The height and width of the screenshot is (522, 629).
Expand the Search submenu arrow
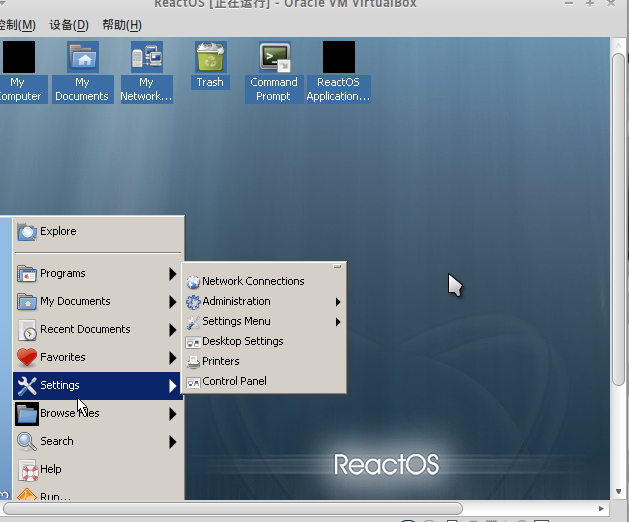point(172,442)
